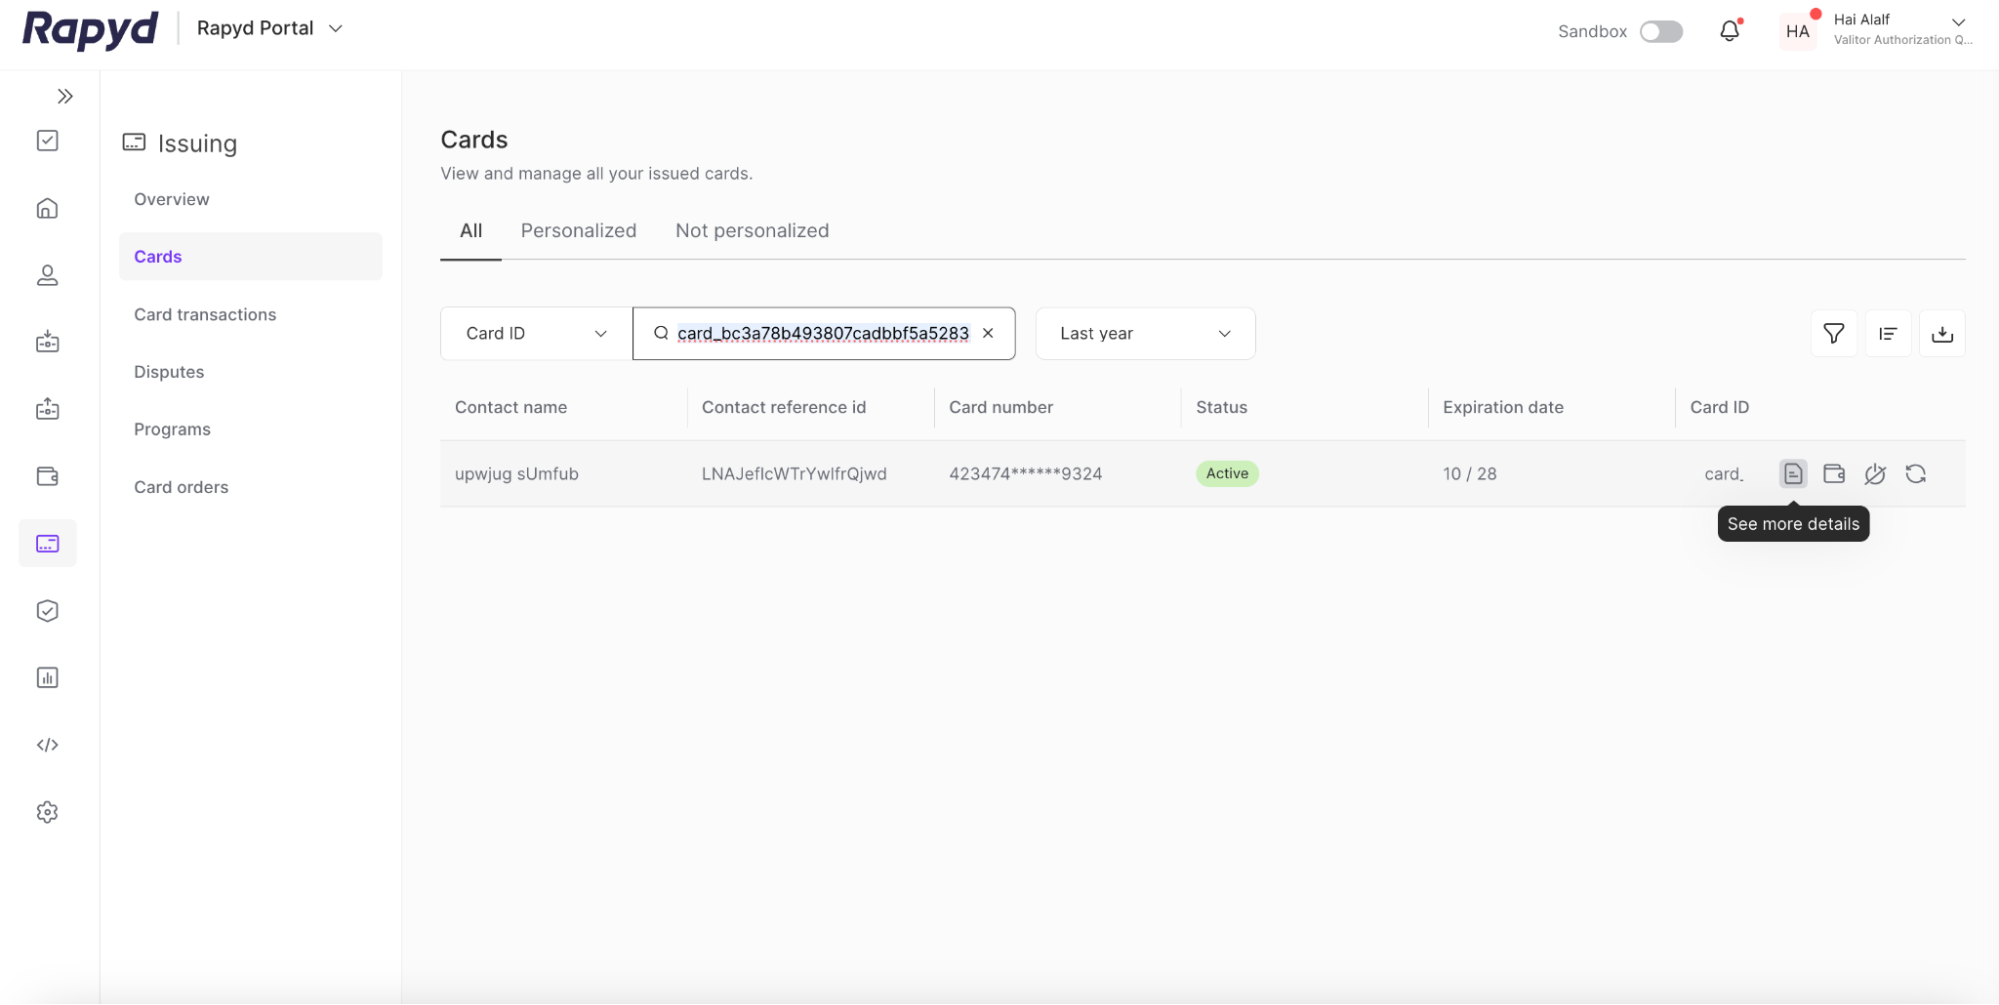
Task: Click the wallet icon on the card row
Action: pos(1834,474)
